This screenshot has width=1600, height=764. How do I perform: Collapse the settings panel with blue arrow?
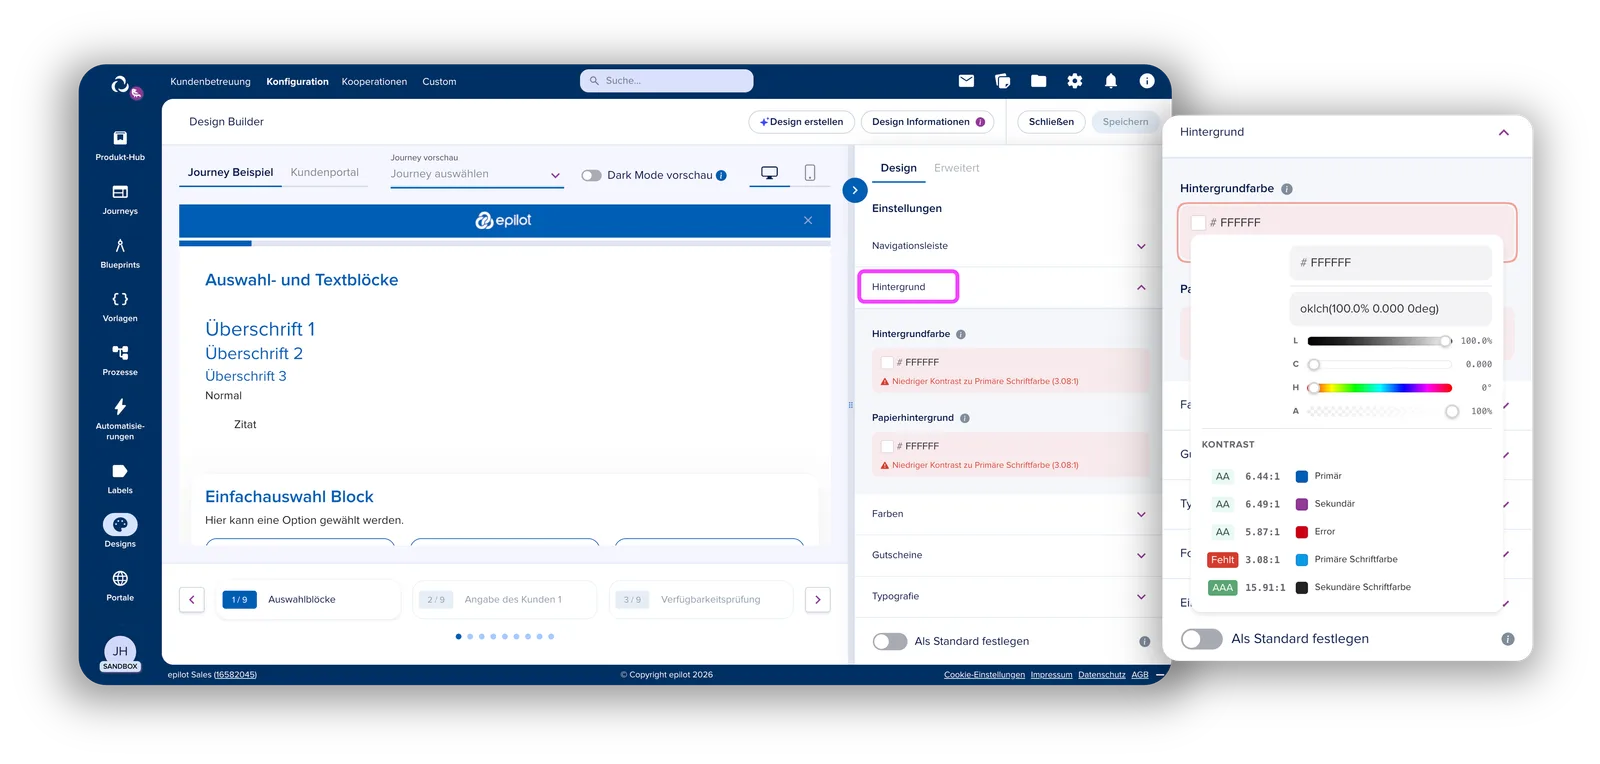(x=855, y=190)
